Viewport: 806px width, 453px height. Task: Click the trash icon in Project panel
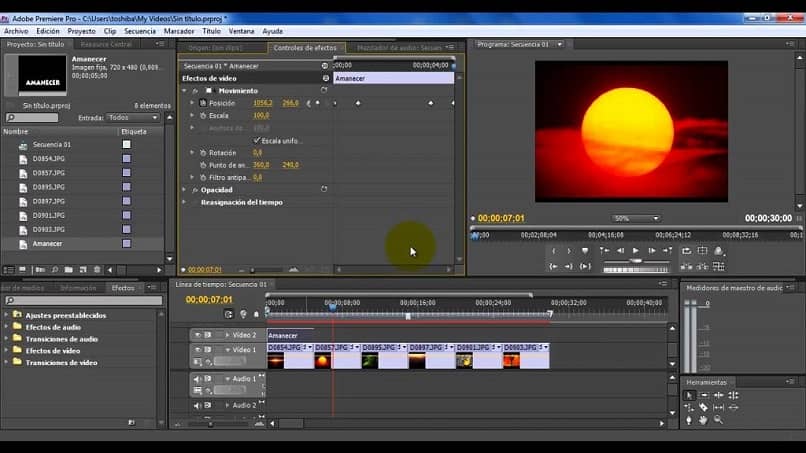pyautogui.click(x=97, y=269)
